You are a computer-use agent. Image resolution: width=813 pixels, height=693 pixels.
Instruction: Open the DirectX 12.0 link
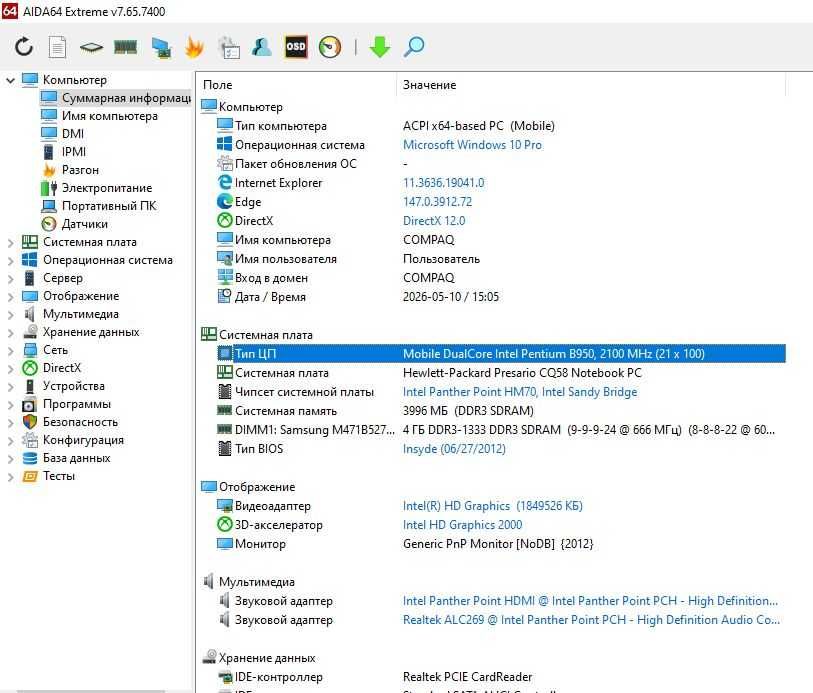(434, 221)
